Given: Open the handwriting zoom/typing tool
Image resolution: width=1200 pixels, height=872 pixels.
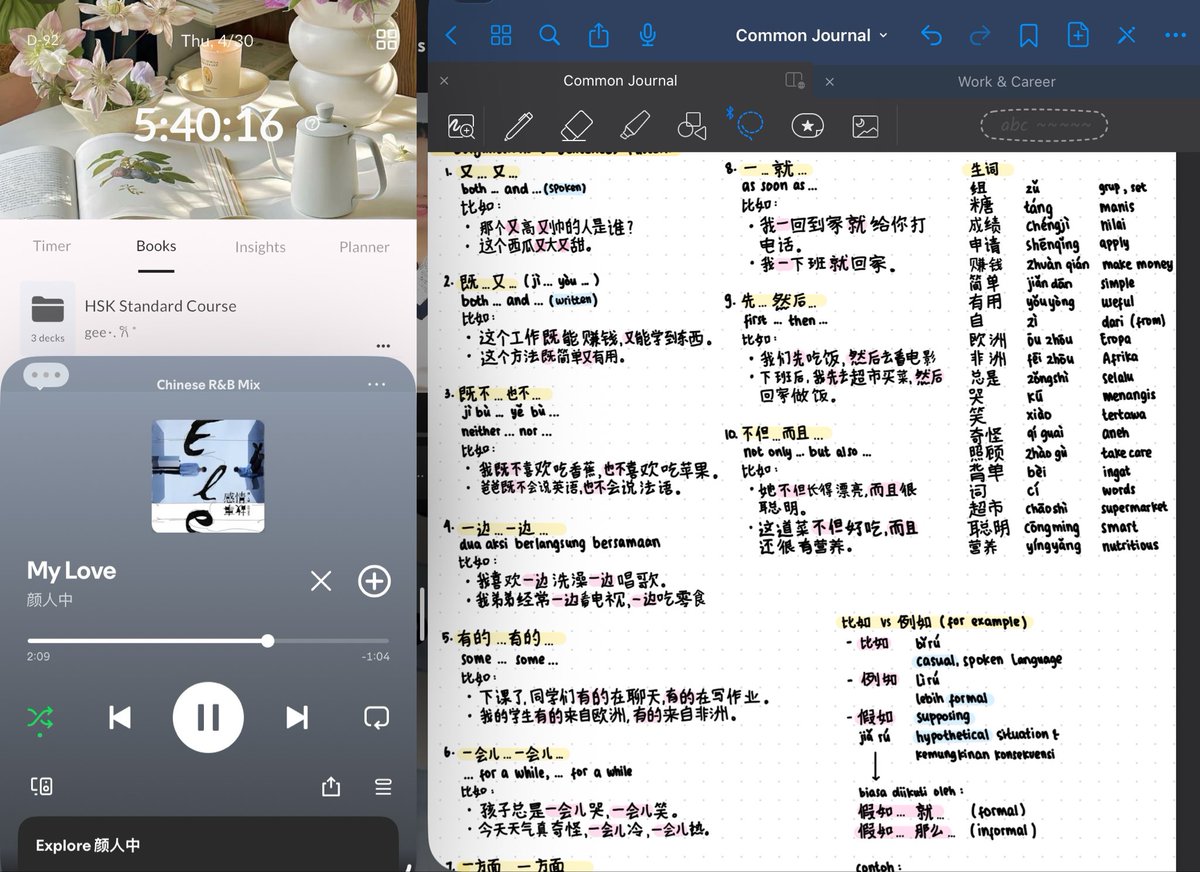Looking at the screenshot, I should click(x=461, y=127).
